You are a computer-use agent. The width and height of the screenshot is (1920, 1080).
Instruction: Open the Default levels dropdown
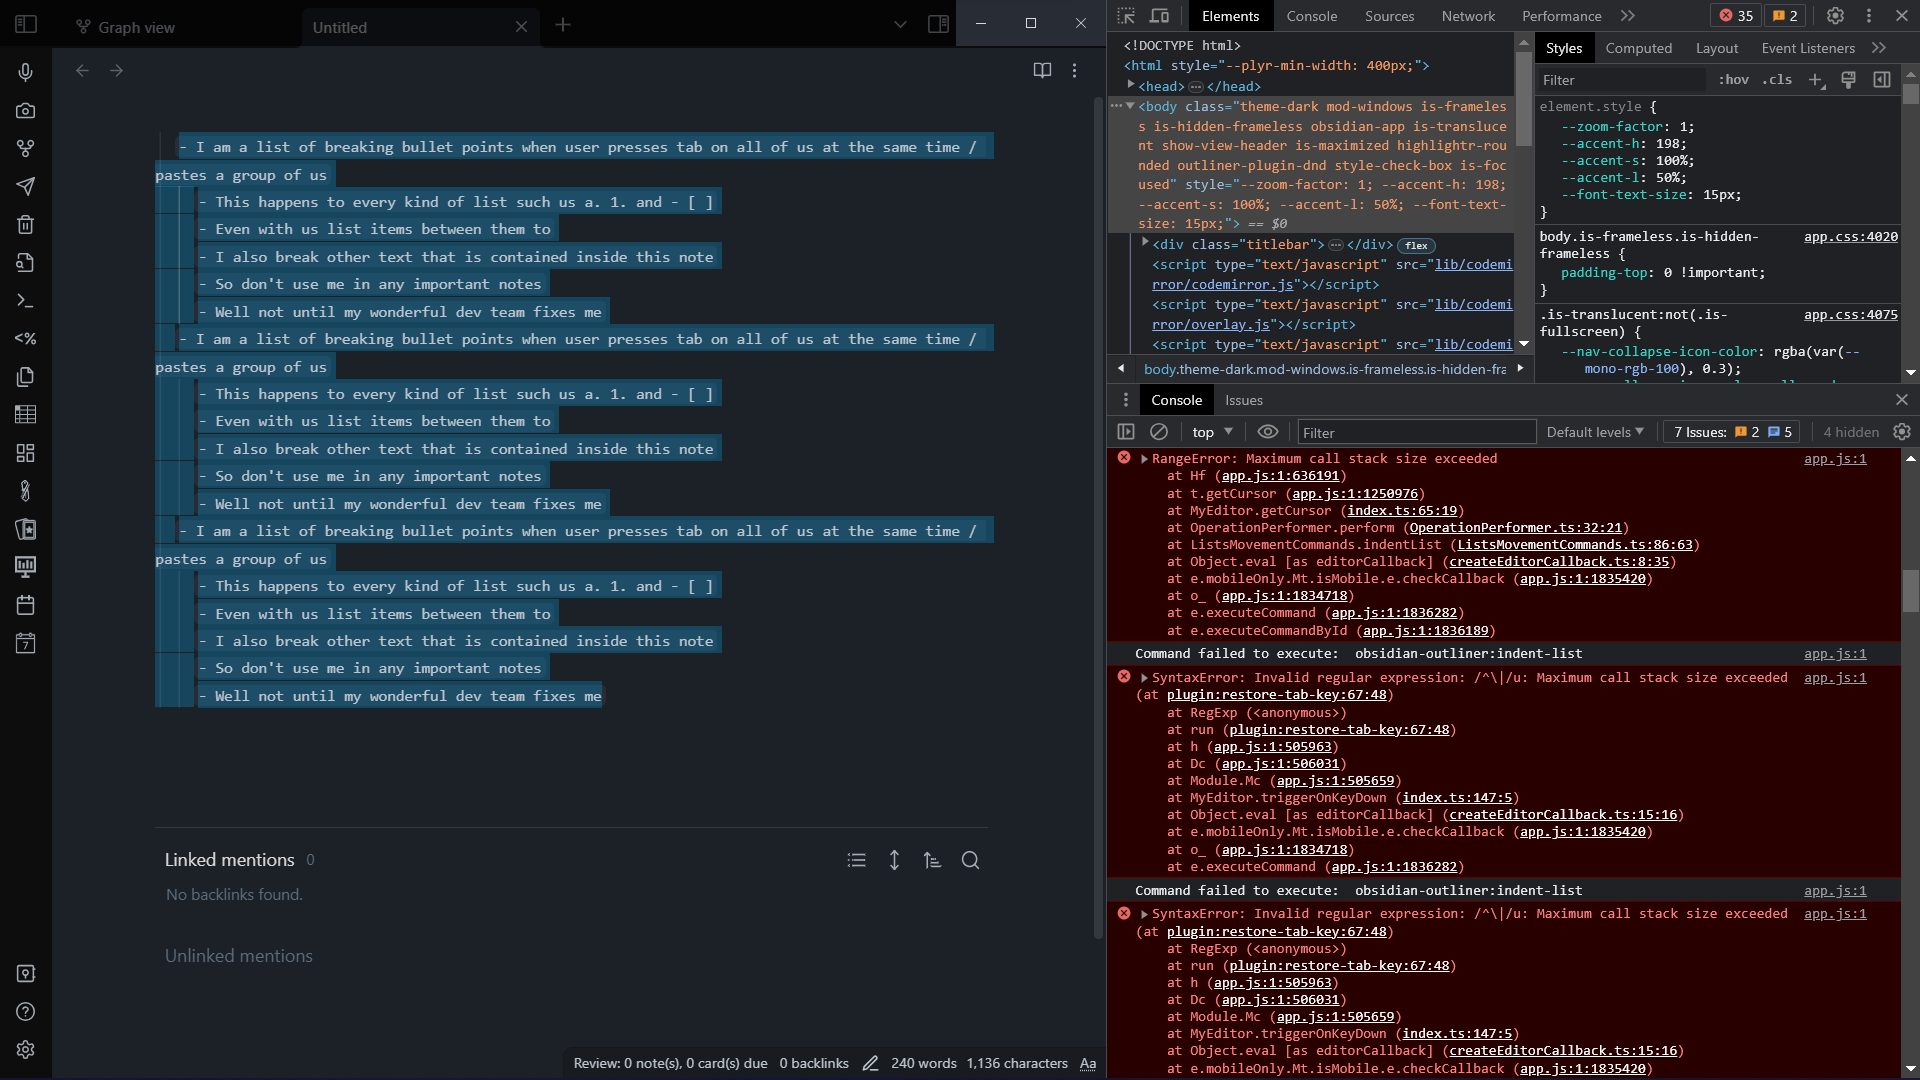[1593, 431]
